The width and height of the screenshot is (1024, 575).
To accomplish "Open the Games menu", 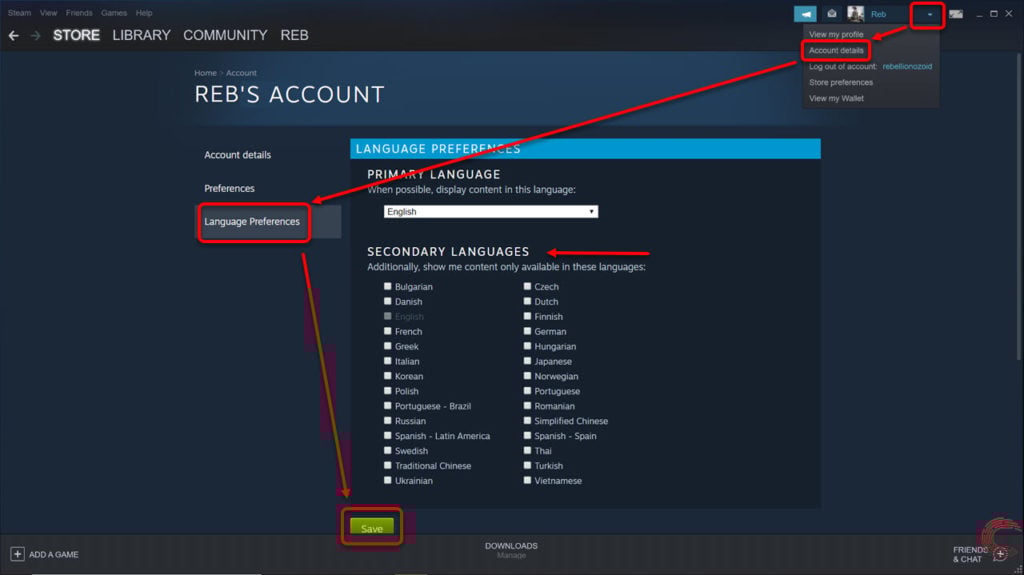I will click(114, 12).
